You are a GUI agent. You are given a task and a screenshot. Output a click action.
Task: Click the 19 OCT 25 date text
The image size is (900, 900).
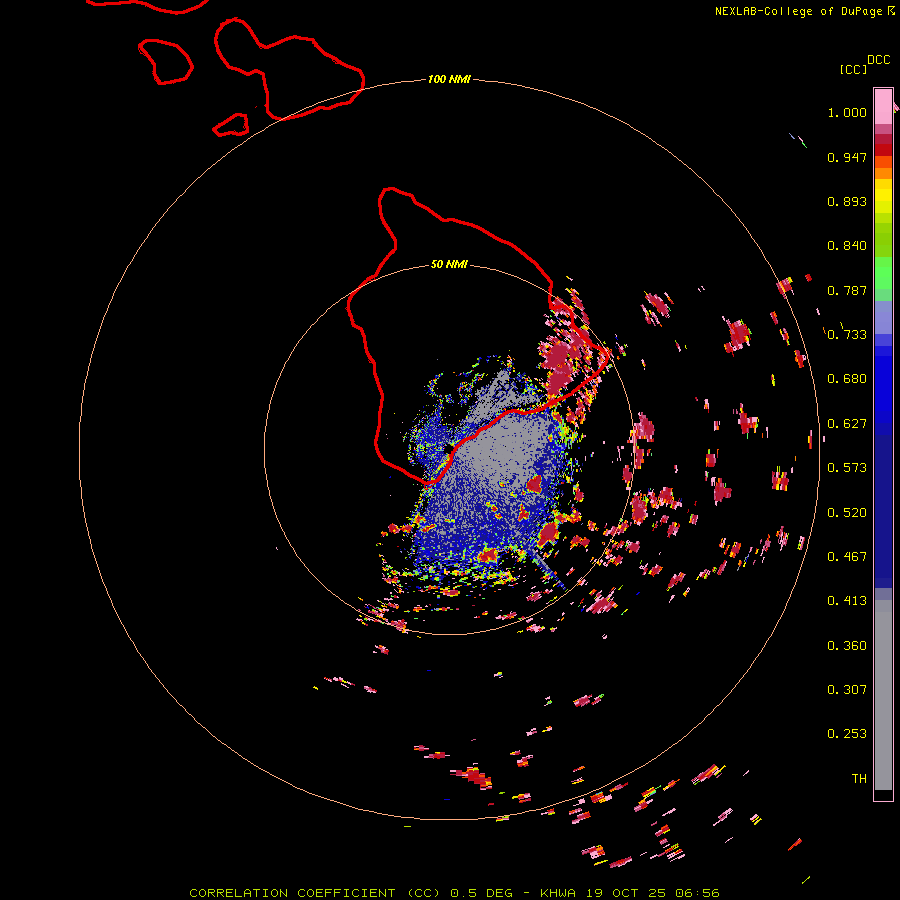625,893
